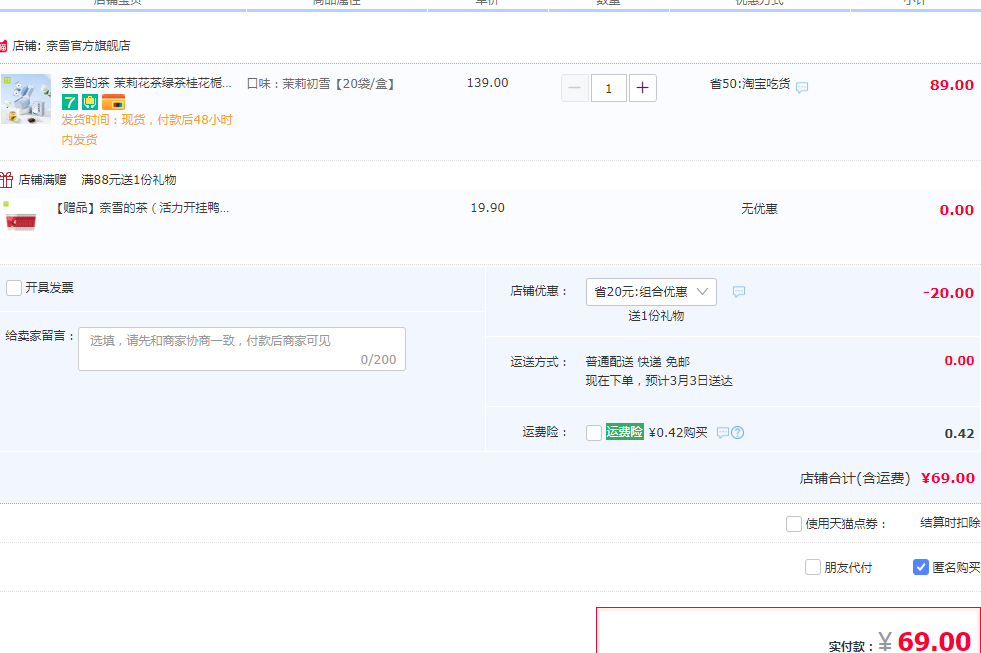
Task: Expand the 省20元:组合优惠 dropdown
Action: point(651,292)
